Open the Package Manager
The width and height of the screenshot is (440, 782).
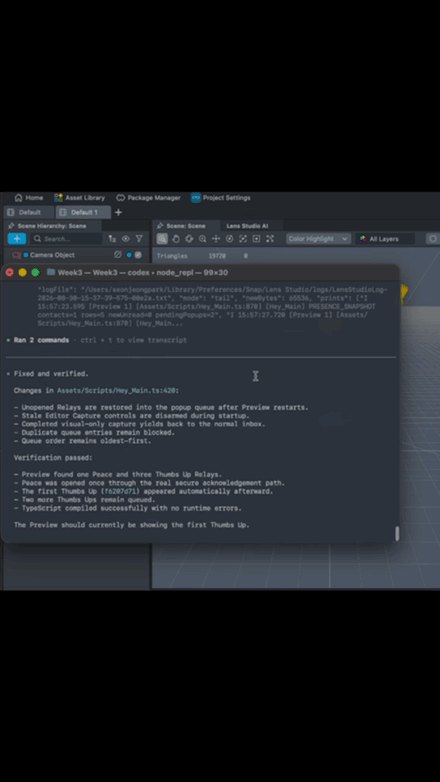pos(148,197)
